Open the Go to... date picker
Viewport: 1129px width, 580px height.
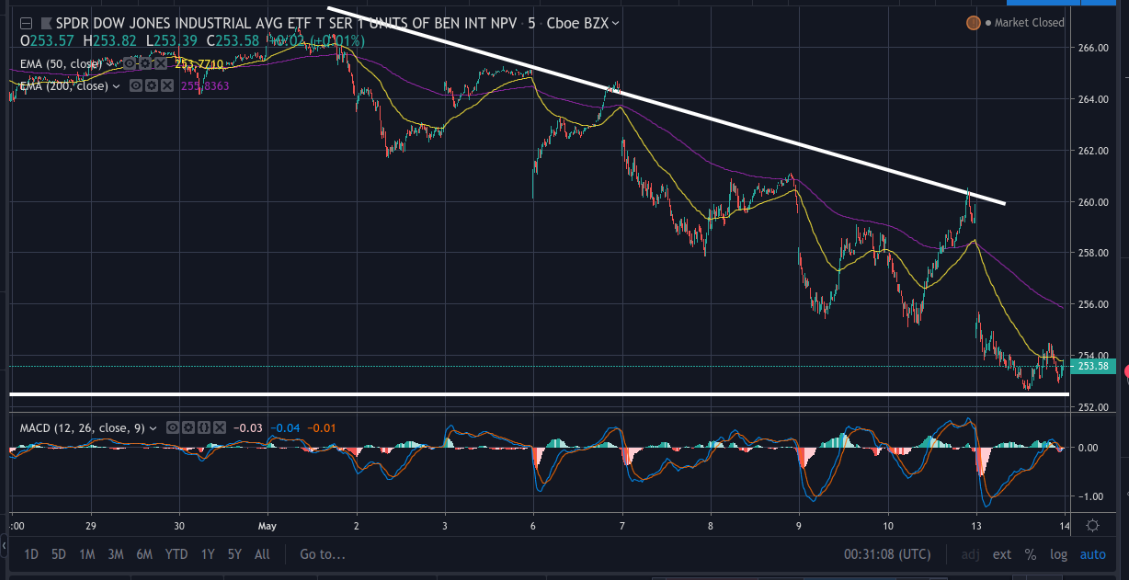point(322,555)
